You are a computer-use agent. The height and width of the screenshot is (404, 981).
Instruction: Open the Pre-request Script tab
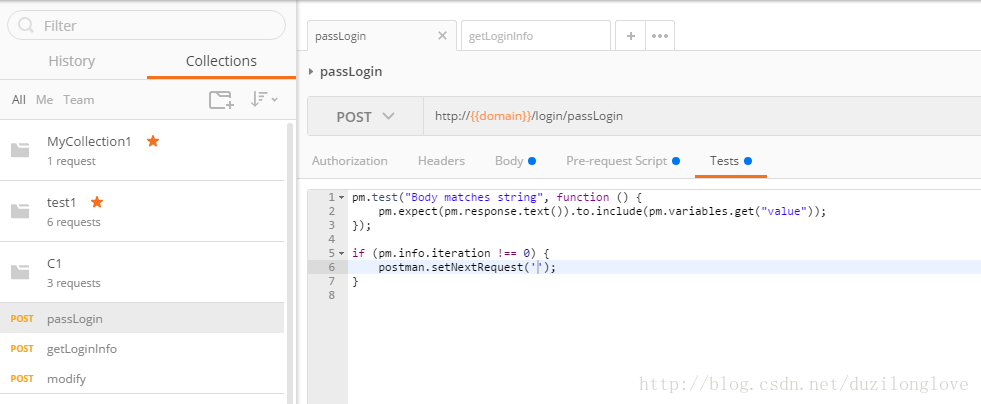coord(616,160)
